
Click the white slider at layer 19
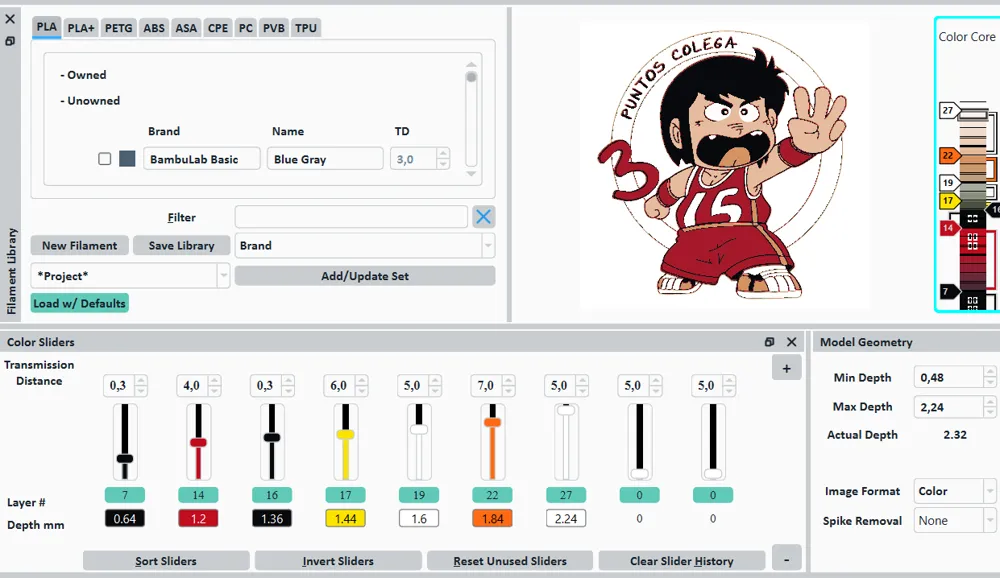(x=419, y=429)
